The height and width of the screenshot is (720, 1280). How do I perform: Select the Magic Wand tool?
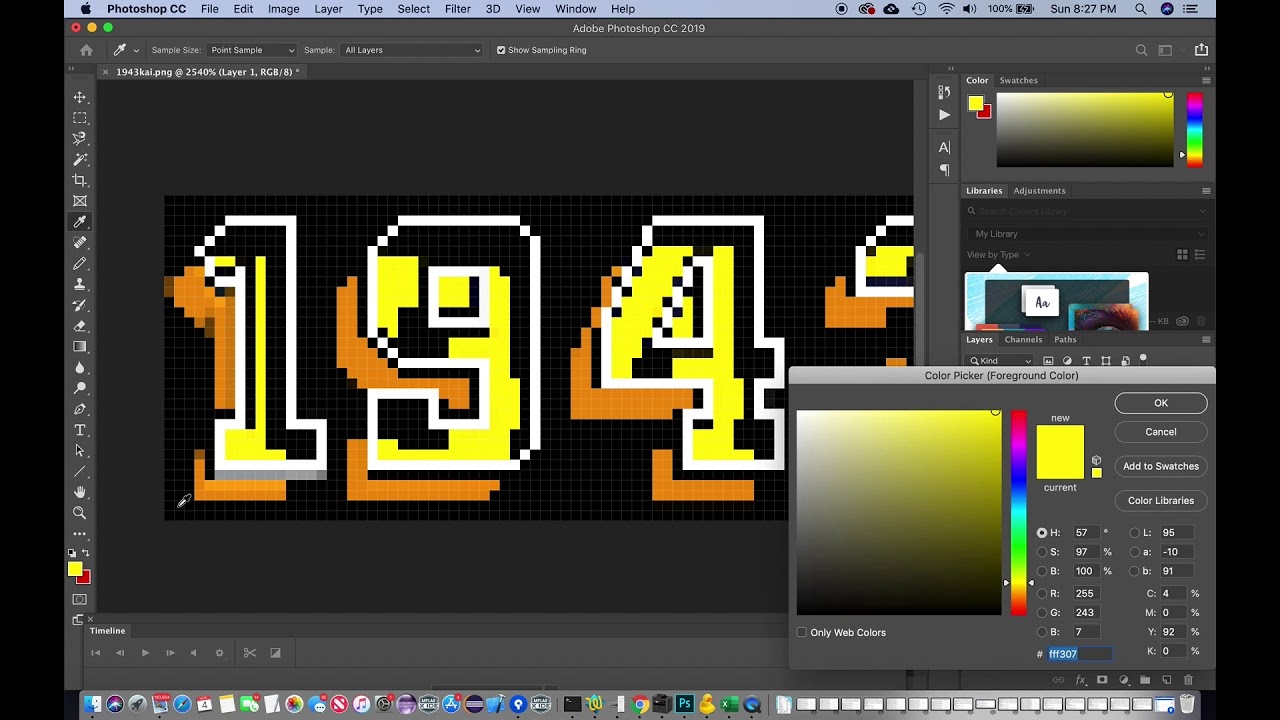80,159
